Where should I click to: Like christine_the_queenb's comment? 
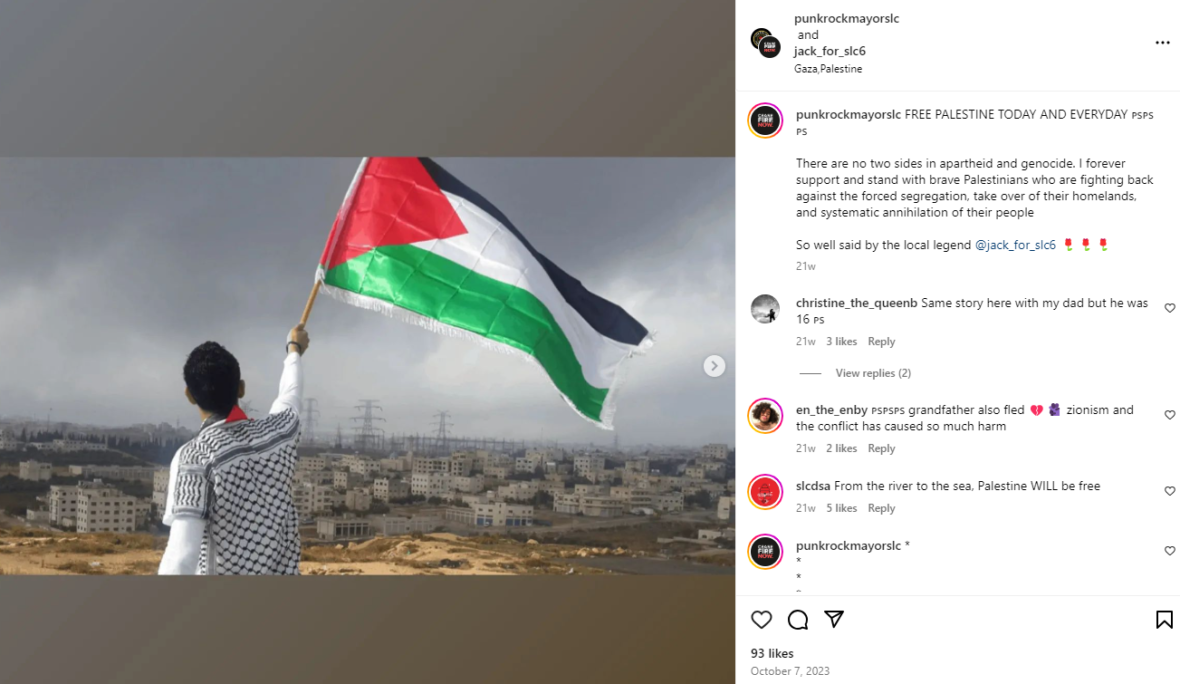tap(1169, 308)
